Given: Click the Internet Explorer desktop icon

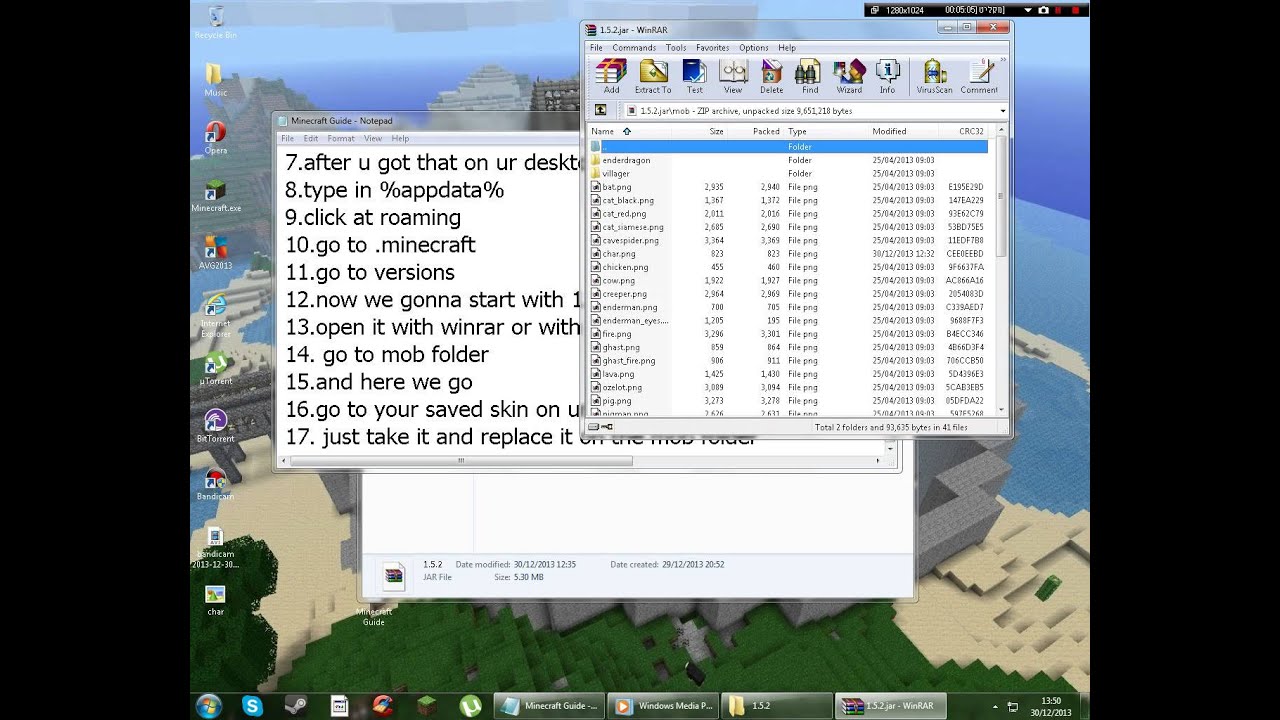Looking at the screenshot, I should 215,316.
